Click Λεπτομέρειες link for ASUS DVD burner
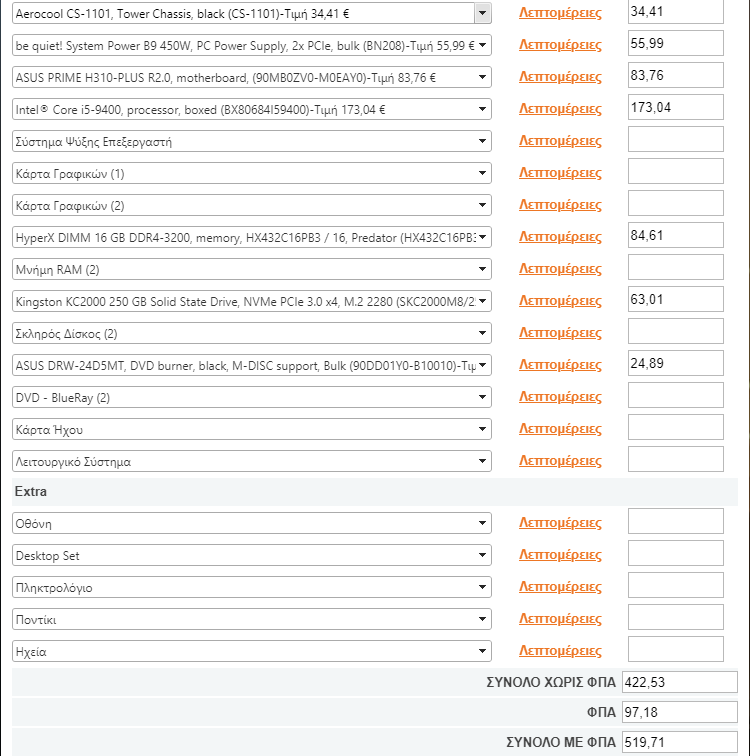750x756 pixels. (560, 364)
